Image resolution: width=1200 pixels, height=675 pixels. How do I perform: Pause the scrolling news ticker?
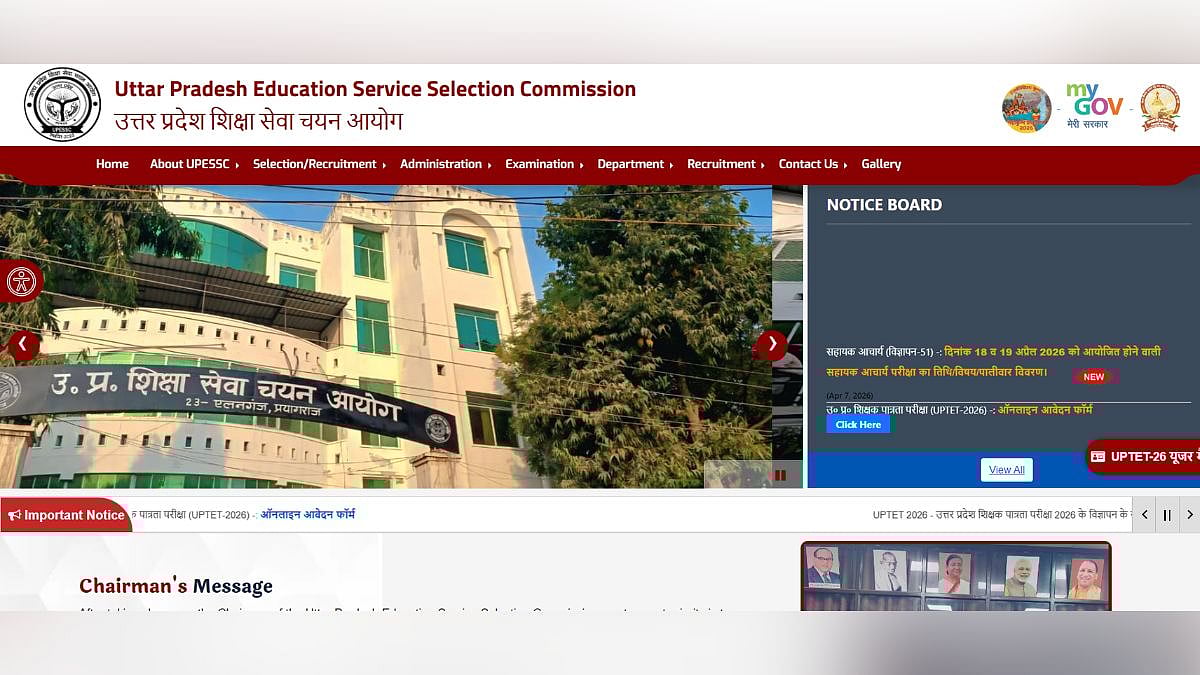[1166, 515]
